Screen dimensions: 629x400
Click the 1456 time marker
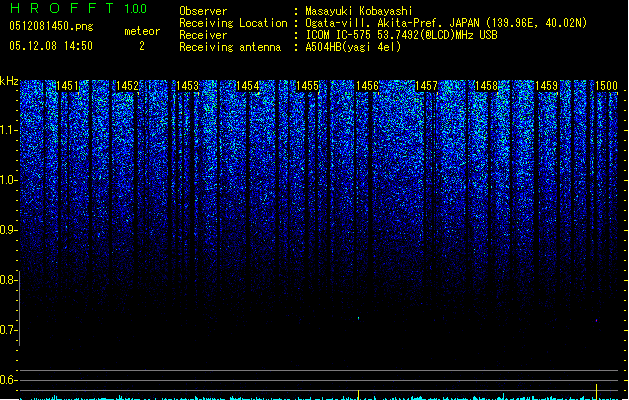click(x=367, y=86)
